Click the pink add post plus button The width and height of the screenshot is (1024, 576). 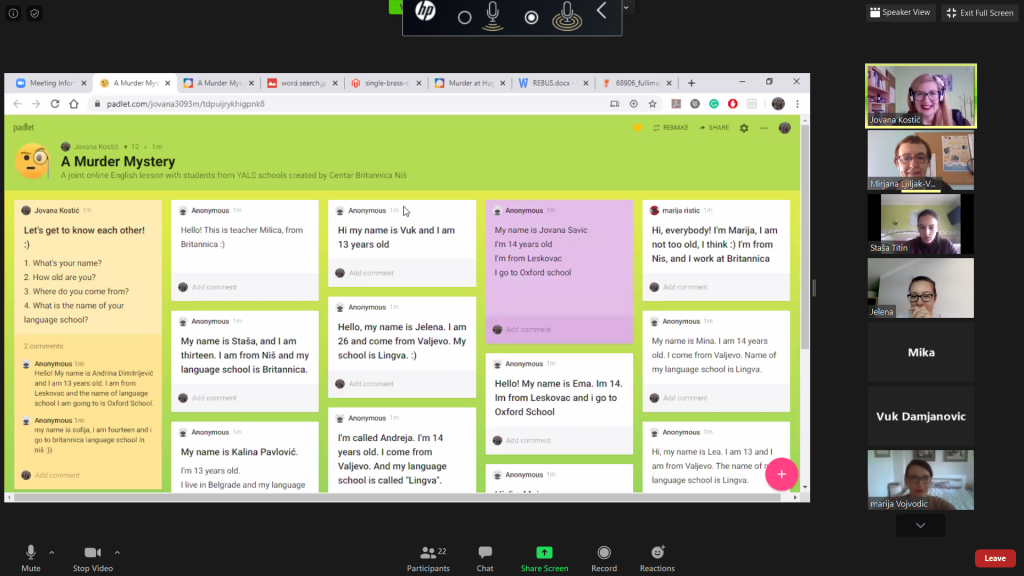click(781, 473)
